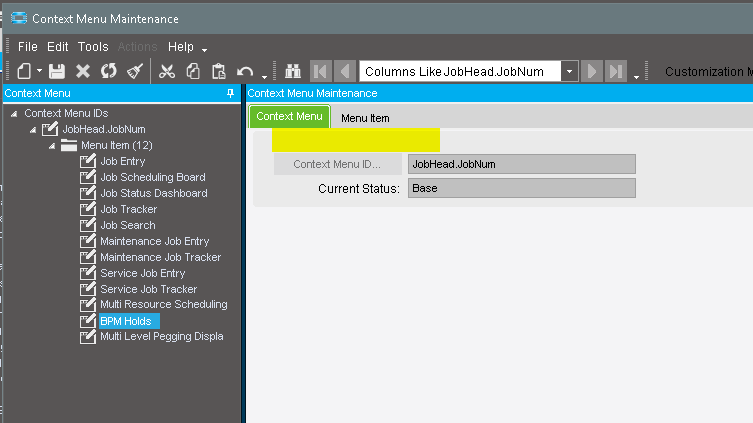Go to last record navigation button

pyautogui.click(x=616, y=72)
